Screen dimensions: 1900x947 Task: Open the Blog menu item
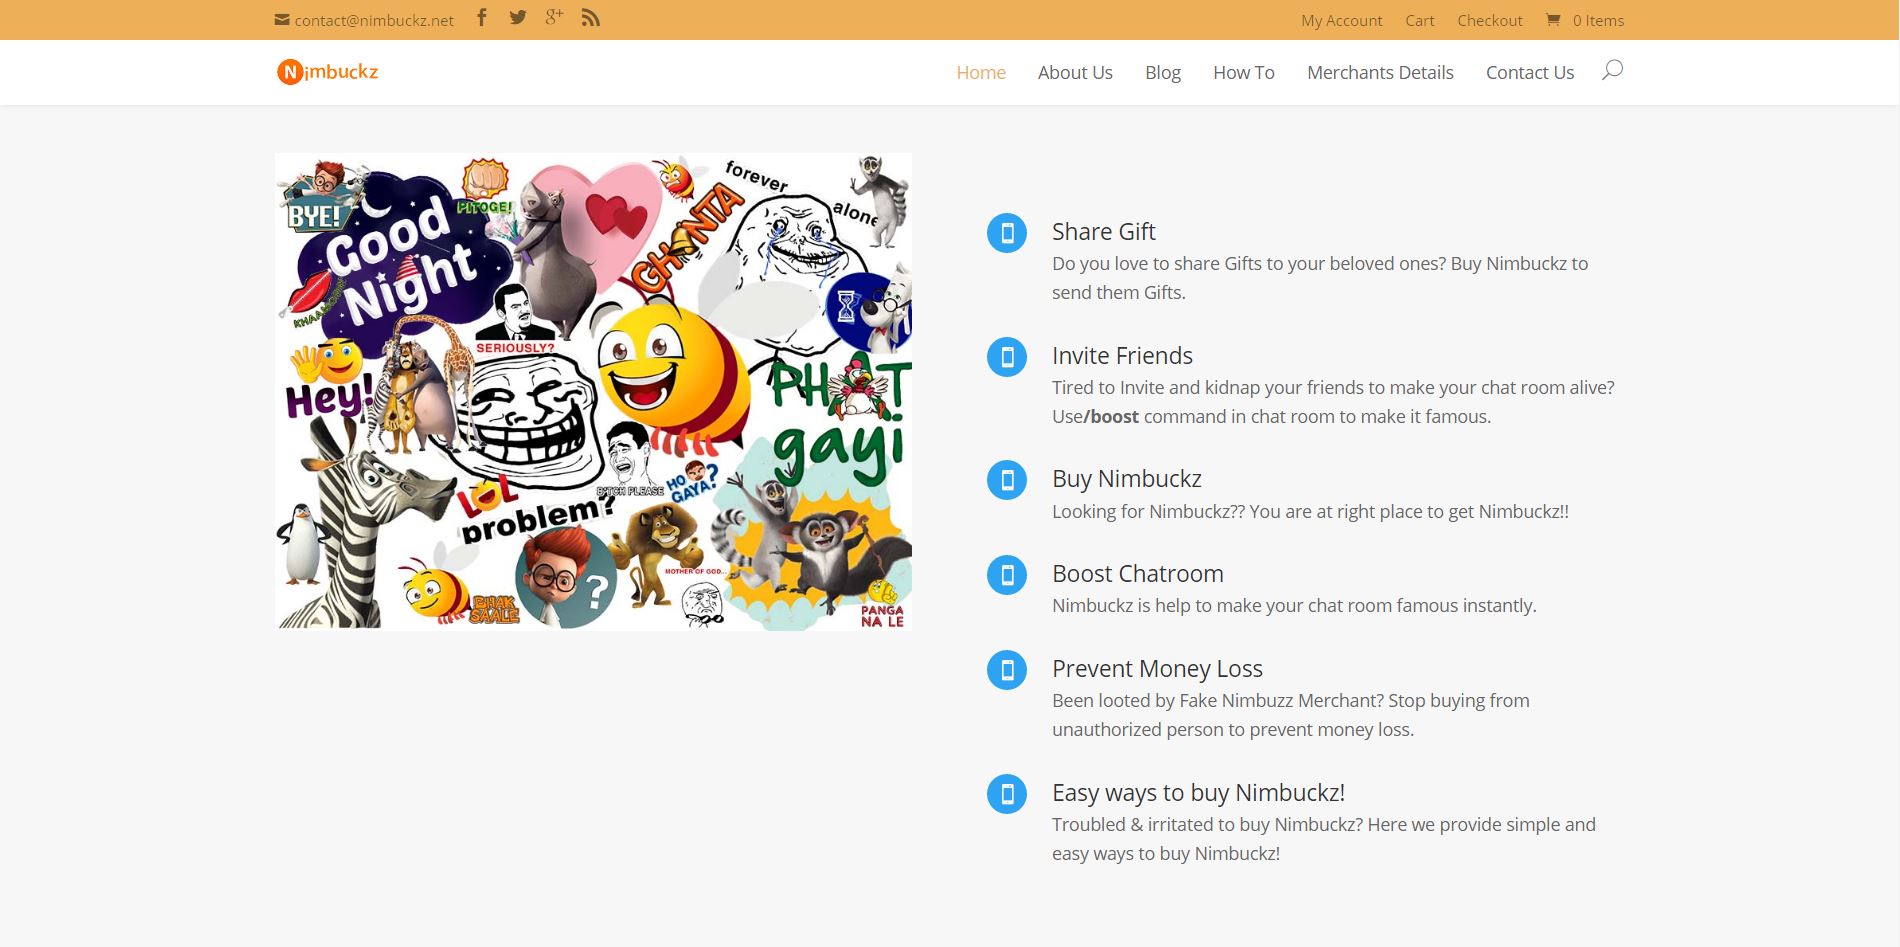(x=1163, y=72)
